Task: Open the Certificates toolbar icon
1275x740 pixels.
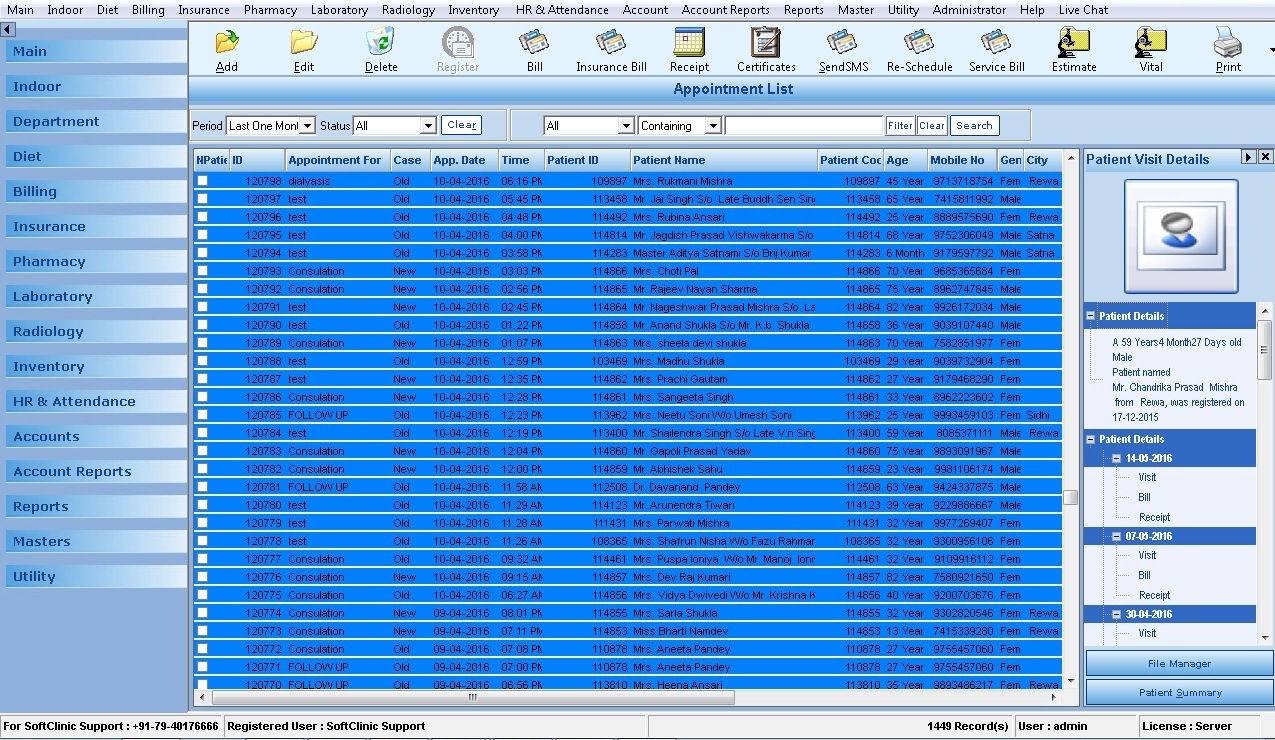Action: [766, 44]
